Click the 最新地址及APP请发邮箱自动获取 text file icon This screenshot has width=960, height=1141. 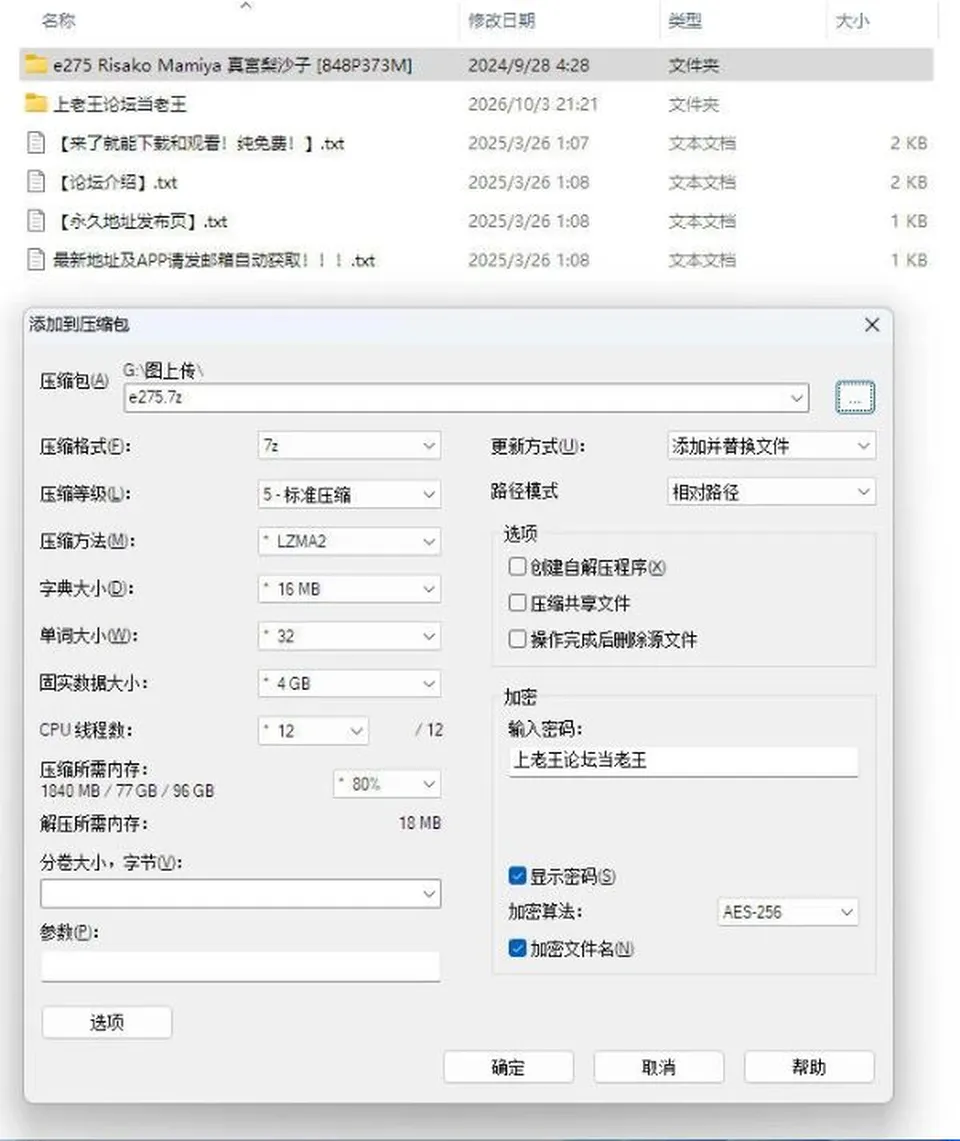coord(36,259)
